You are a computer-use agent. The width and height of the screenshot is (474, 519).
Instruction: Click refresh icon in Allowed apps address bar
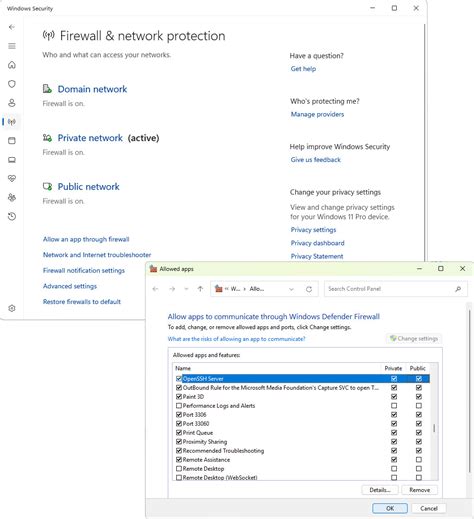tap(309, 289)
